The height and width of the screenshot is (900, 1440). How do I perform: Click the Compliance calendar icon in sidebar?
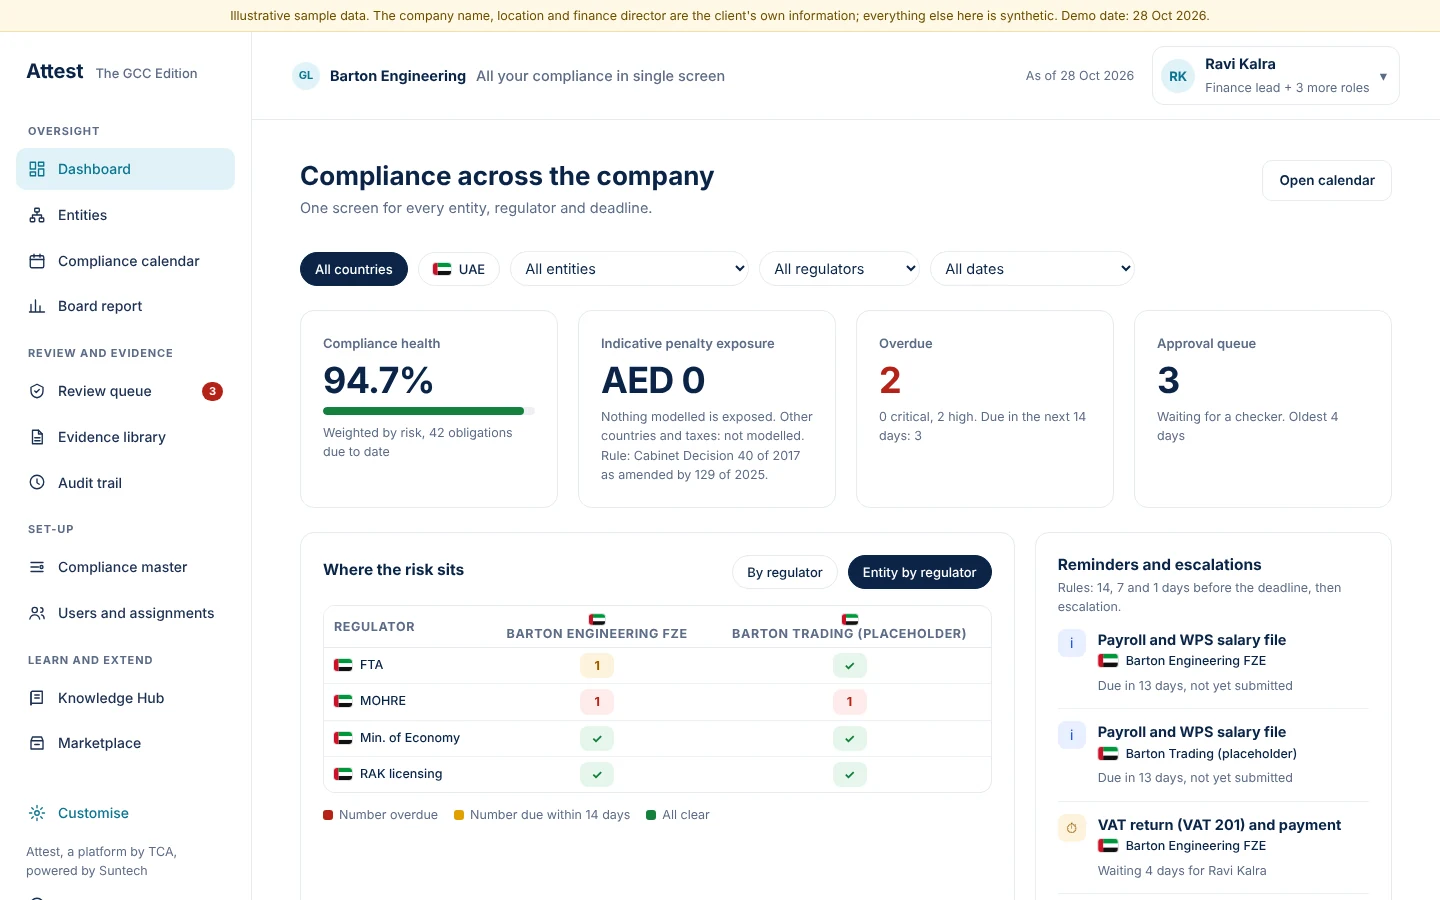(x=37, y=261)
